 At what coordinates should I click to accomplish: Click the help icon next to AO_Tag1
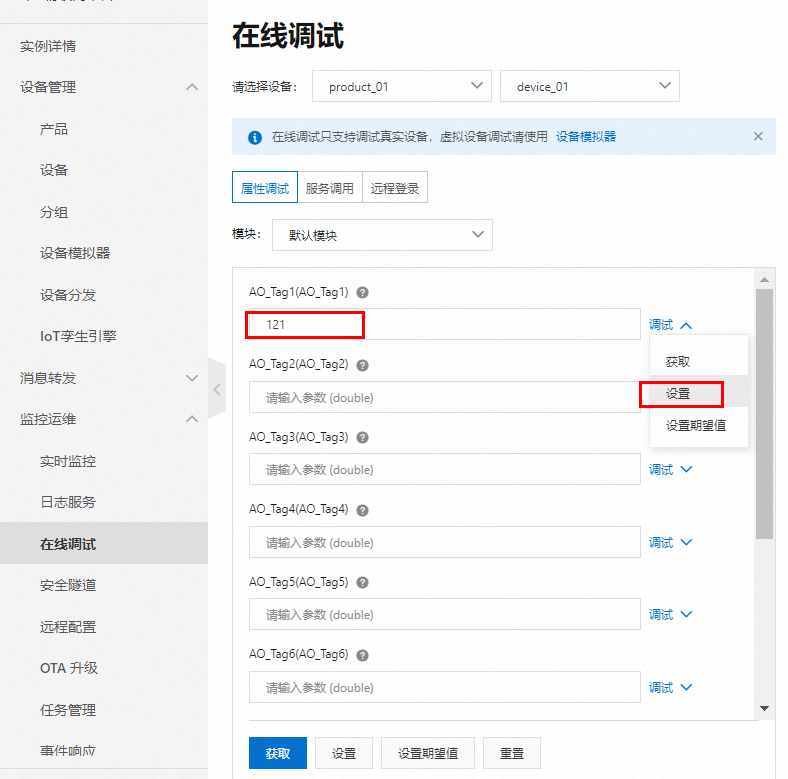363,293
